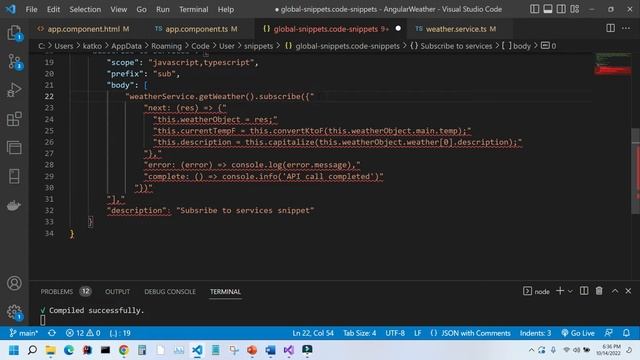Open the Help menu
The height and width of the screenshot is (360, 640).
226,9
